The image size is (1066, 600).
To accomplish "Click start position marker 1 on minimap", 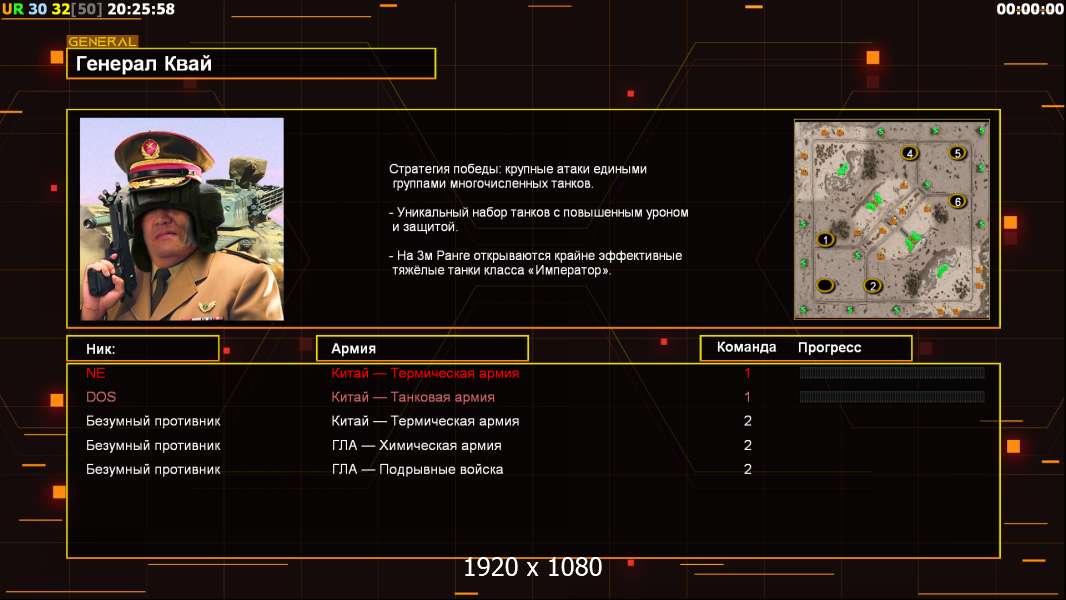I will 825,240.
